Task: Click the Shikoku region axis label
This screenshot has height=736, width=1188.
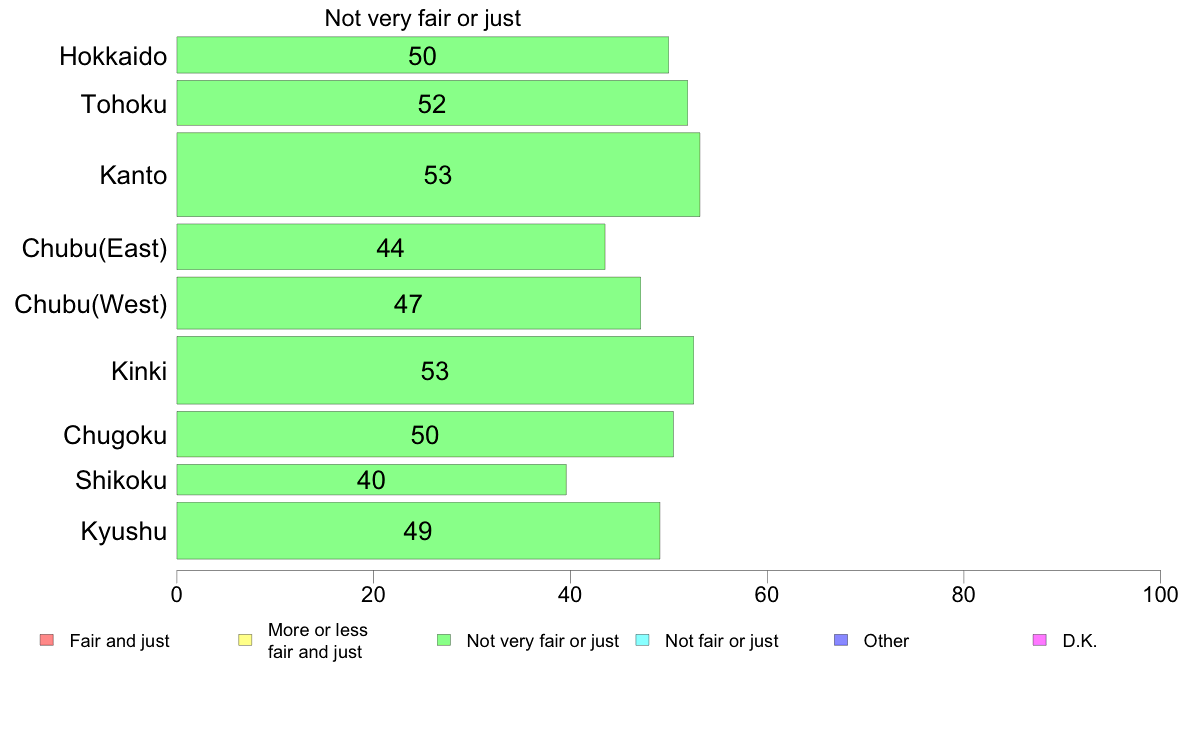Action: [121, 480]
